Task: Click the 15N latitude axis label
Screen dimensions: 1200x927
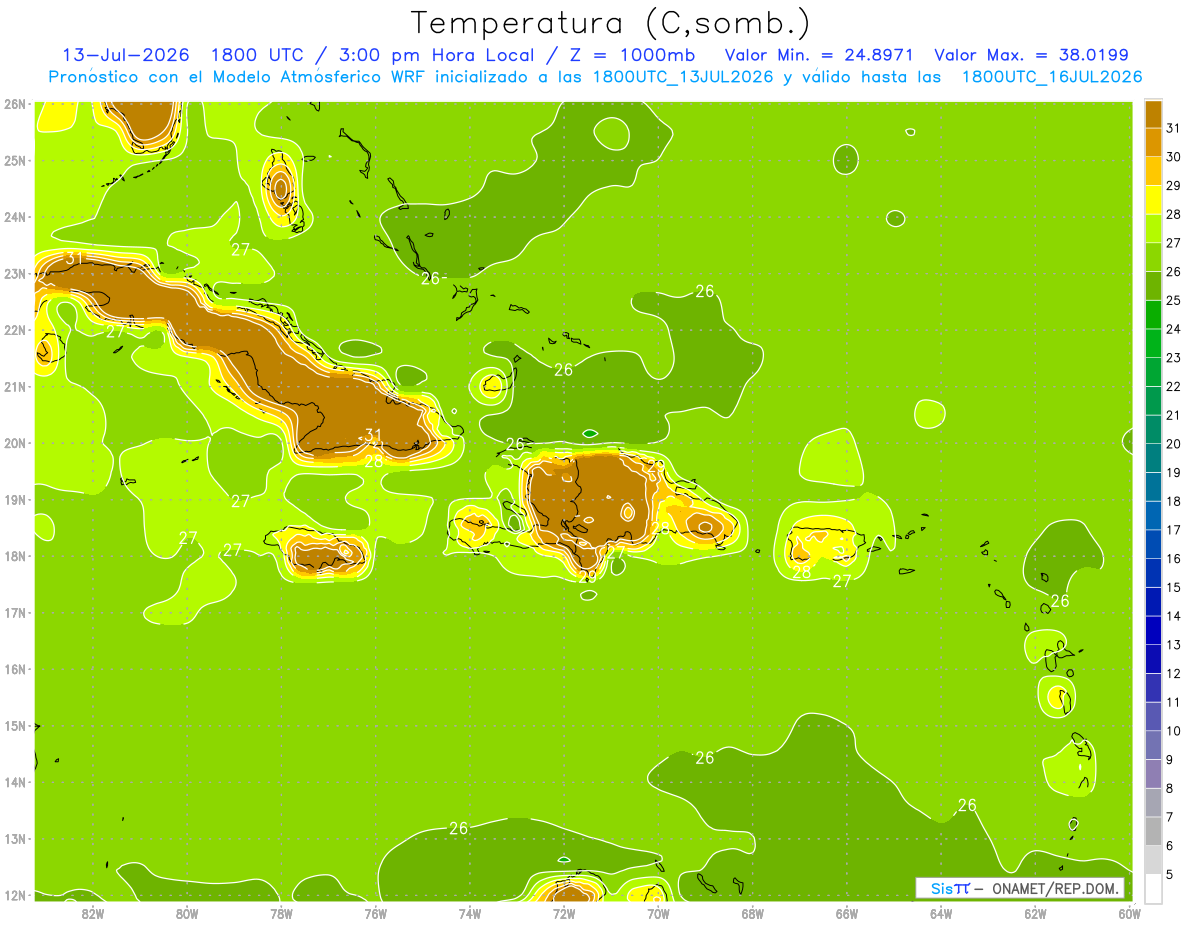Action: (x=15, y=725)
